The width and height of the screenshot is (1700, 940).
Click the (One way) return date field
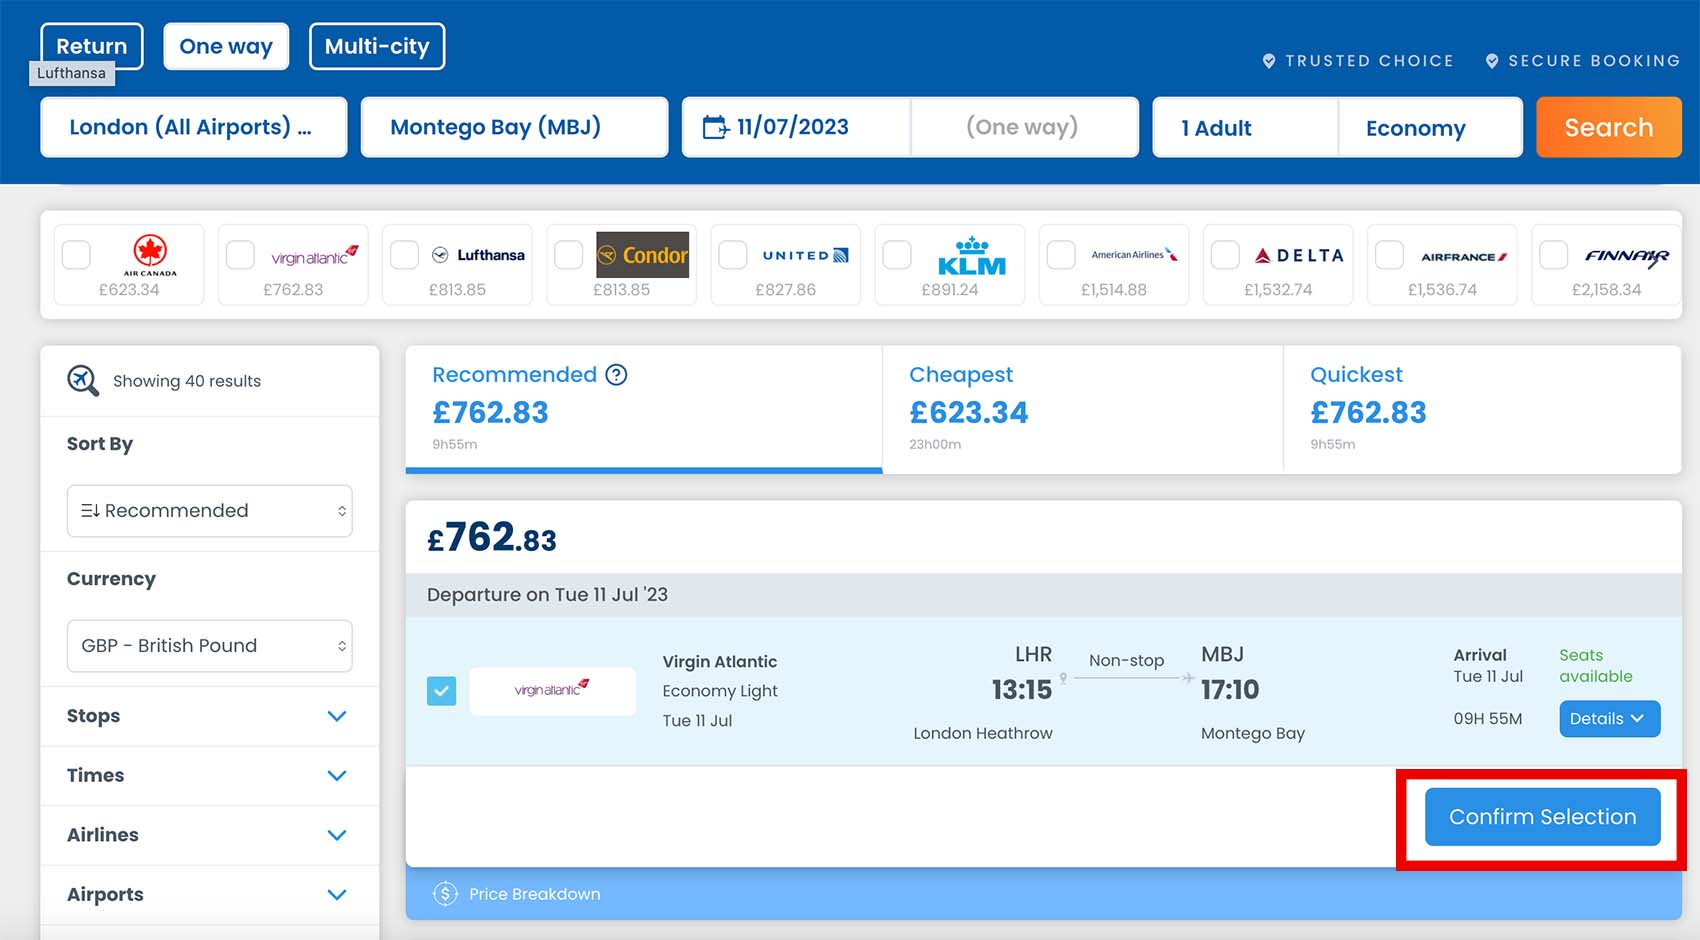1024,127
